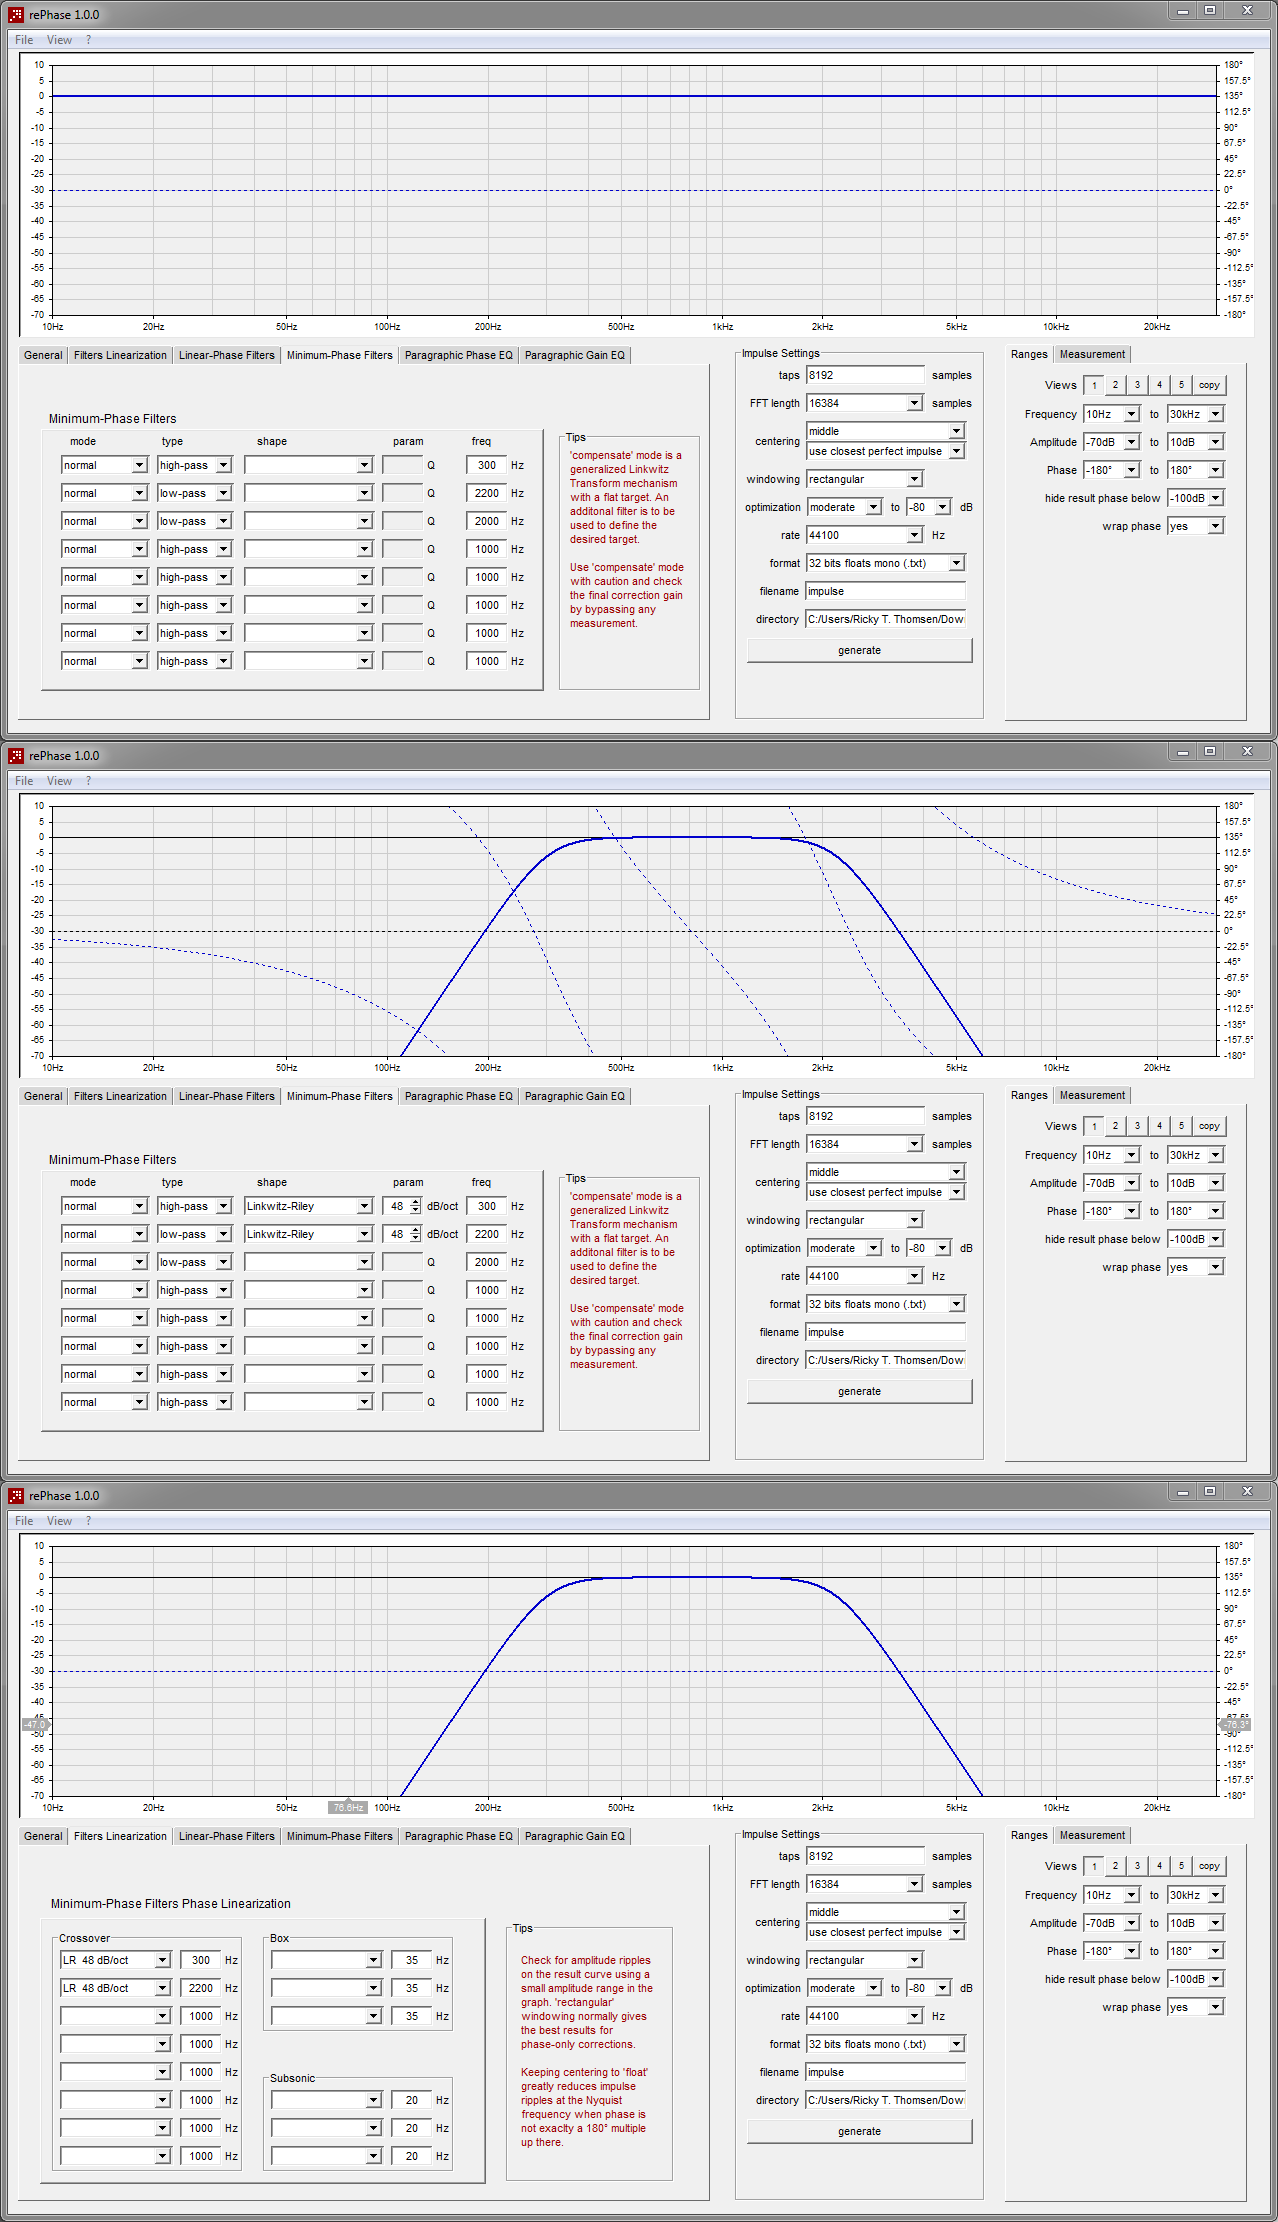Close the bottom rePhase window
Image resolution: width=1278 pixels, height=2222 pixels.
click(1247, 1491)
